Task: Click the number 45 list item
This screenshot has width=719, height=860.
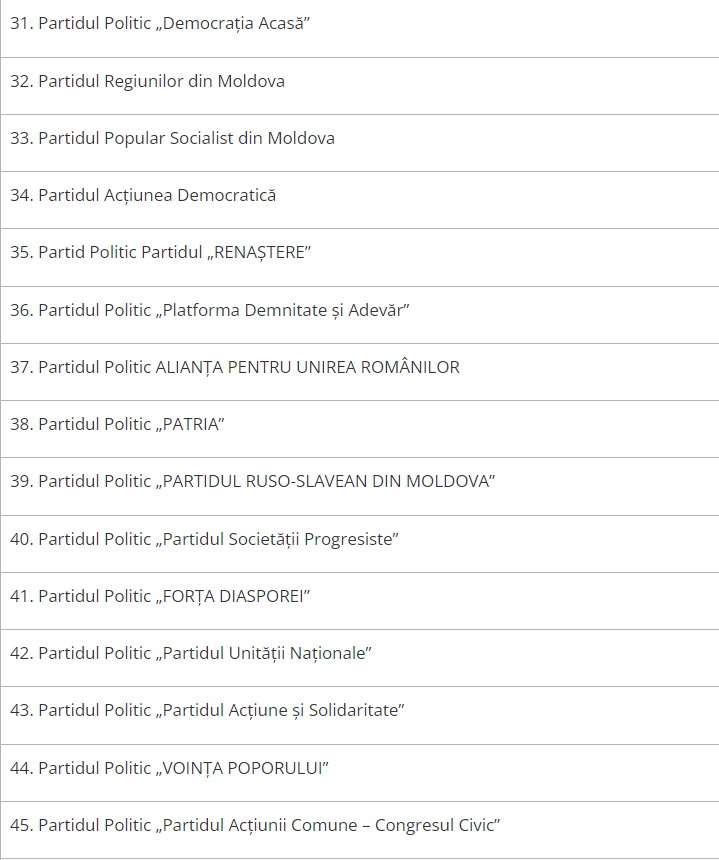Action: pyautogui.click(x=360, y=830)
